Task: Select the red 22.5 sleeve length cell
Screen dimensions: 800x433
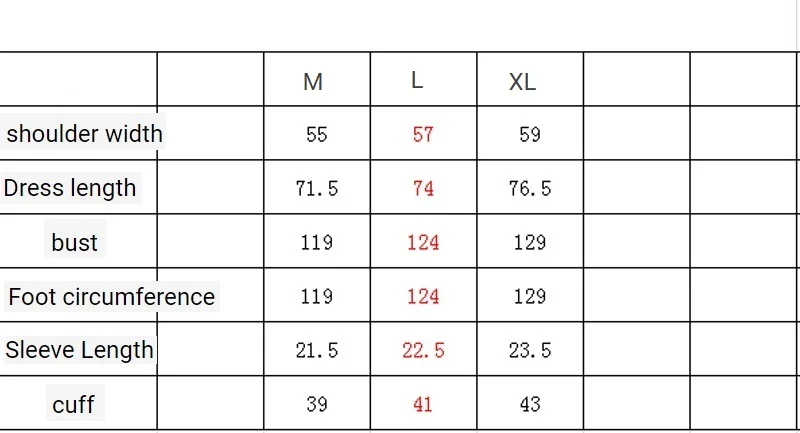Action: 423,350
